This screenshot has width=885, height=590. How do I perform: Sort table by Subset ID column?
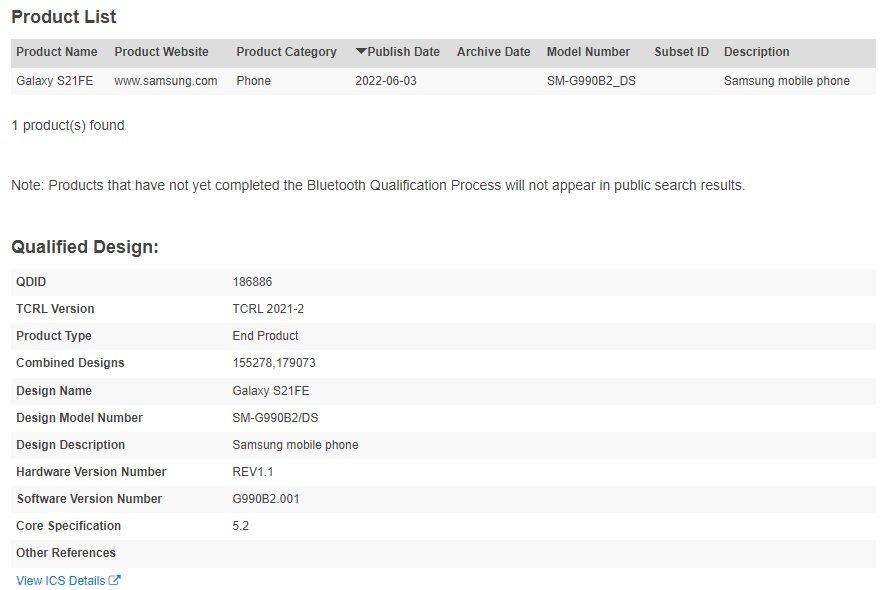click(x=681, y=52)
